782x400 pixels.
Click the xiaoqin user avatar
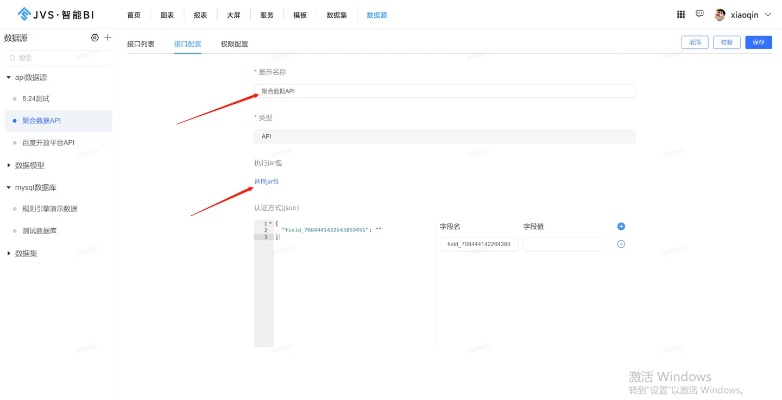[x=720, y=15]
